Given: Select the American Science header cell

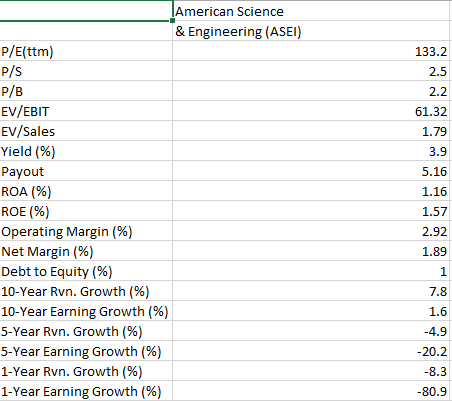Looking at the screenshot, I should tap(311, 11).
